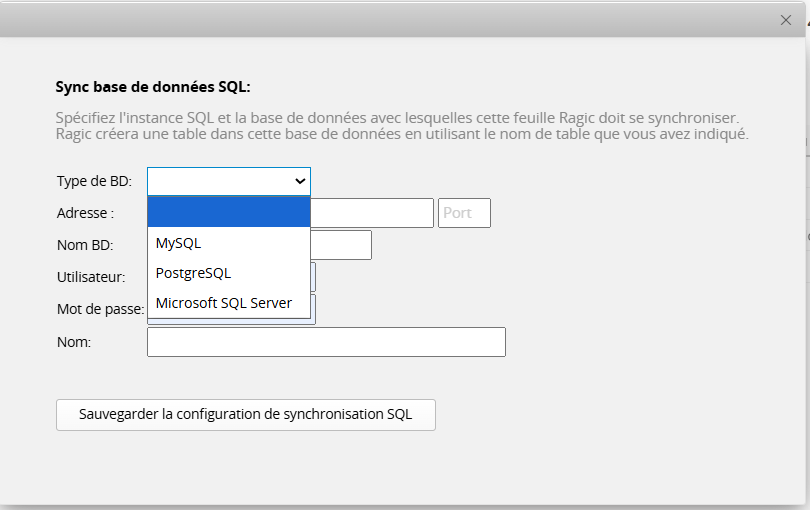Click the "Type de BD:" label
This screenshot has width=810, height=510.
pos(94,181)
